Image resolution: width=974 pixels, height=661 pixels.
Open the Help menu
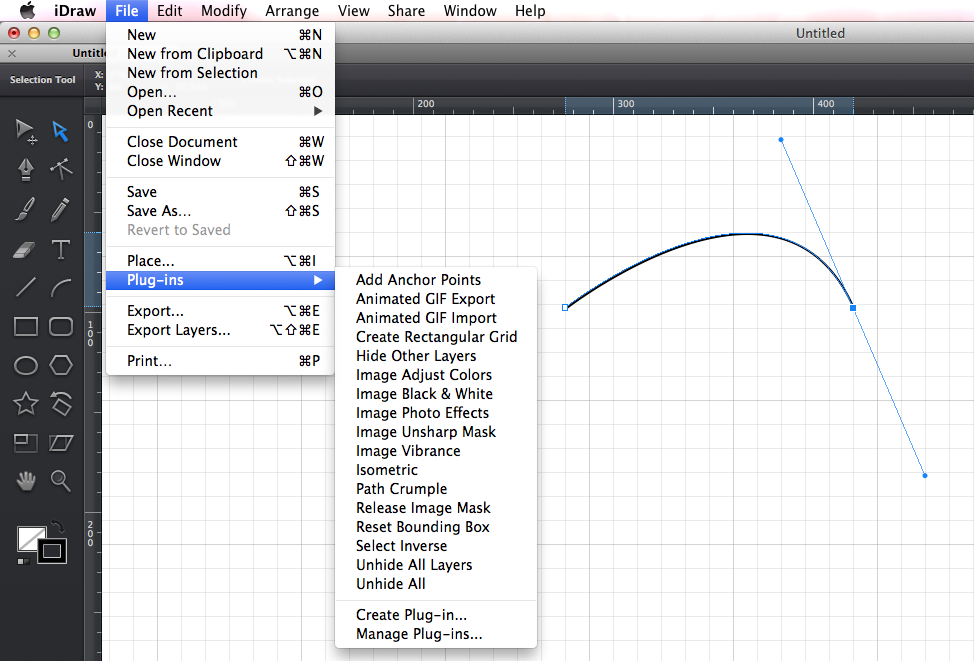530,11
